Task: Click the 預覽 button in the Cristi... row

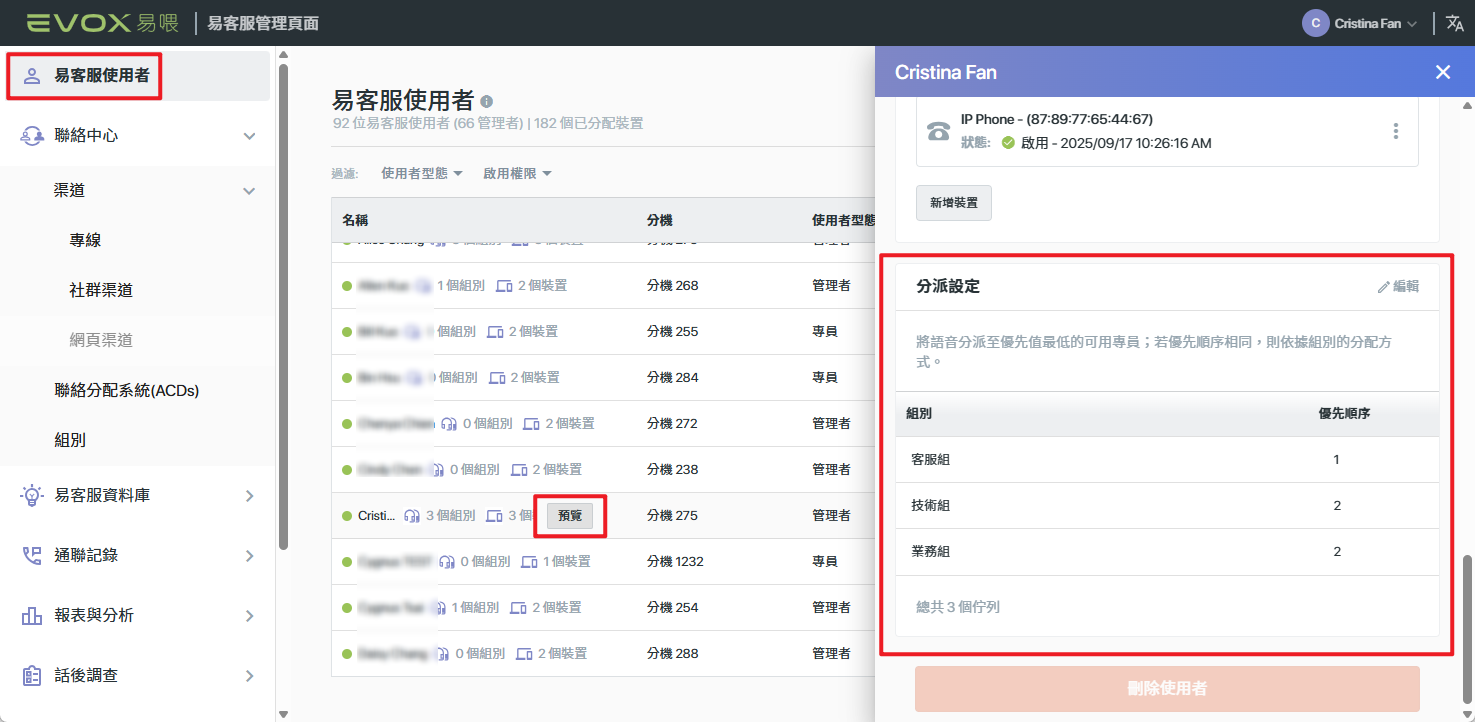Action: (570, 516)
